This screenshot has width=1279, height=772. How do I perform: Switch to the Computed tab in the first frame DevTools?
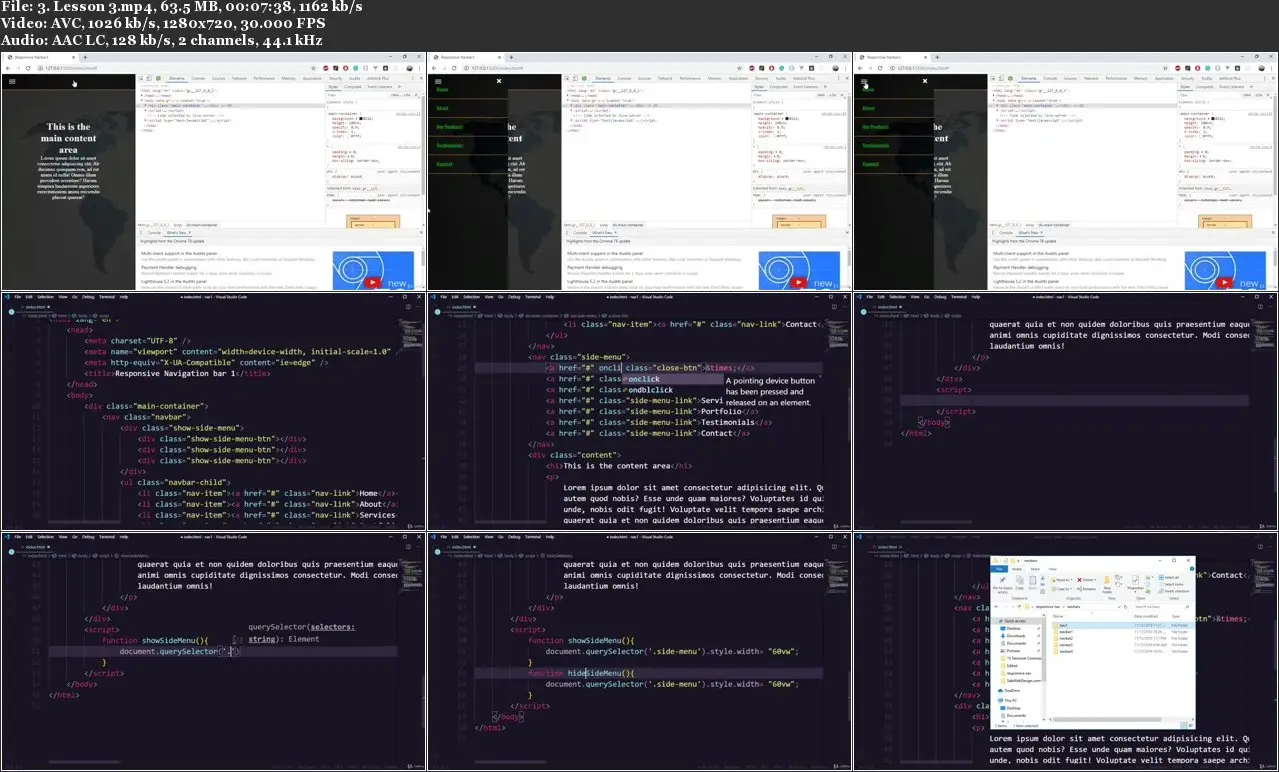(353, 87)
